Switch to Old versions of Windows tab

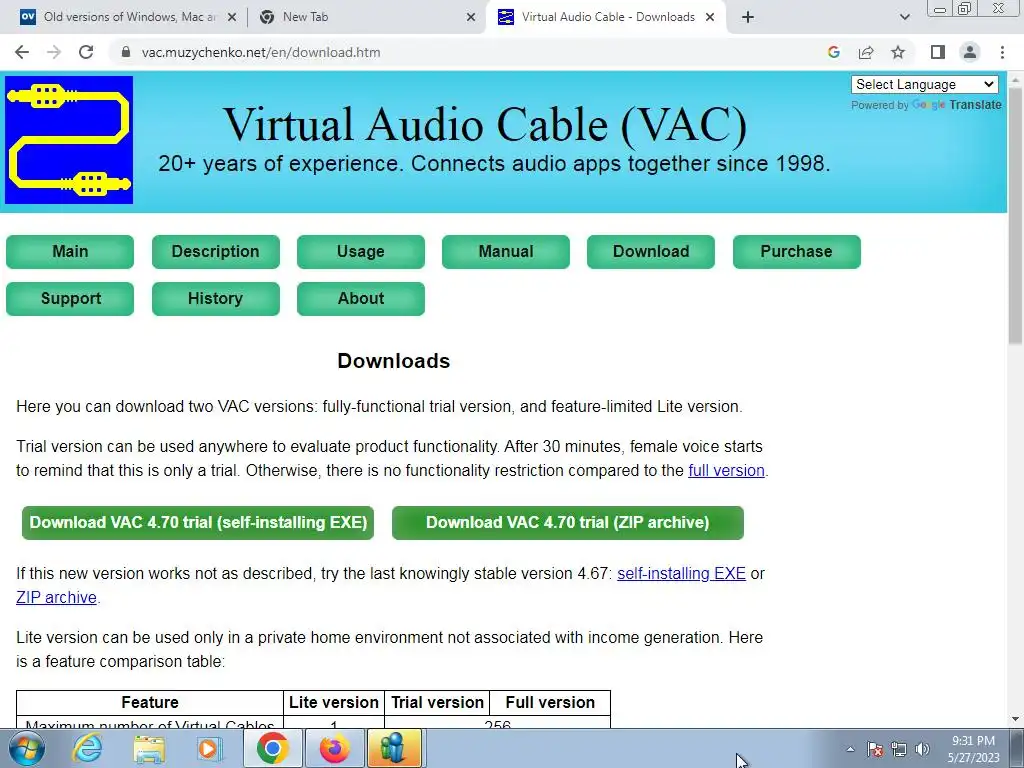click(127, 17)
